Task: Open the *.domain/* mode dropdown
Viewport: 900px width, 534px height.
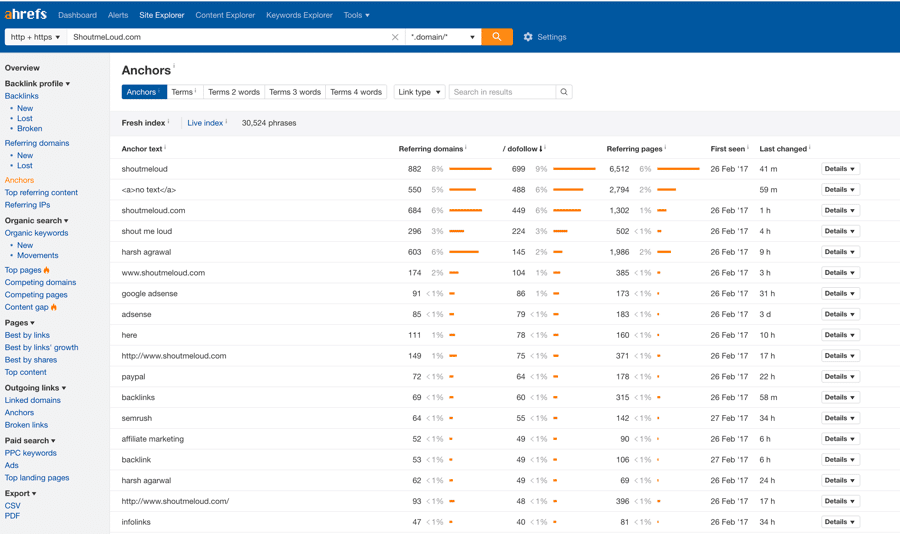Action: coord(443,37)
